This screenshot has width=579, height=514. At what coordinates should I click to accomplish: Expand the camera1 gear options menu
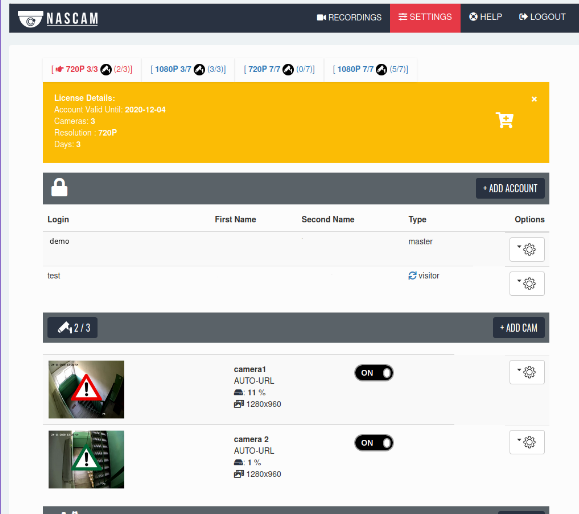pos(527,372)
